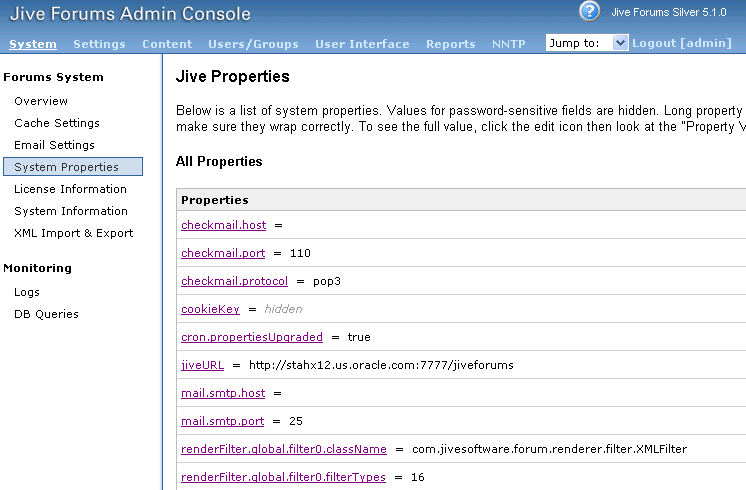Click the hidden cookieKey value
This screenshot has height=490, width=746.
(x=283, y=309)
